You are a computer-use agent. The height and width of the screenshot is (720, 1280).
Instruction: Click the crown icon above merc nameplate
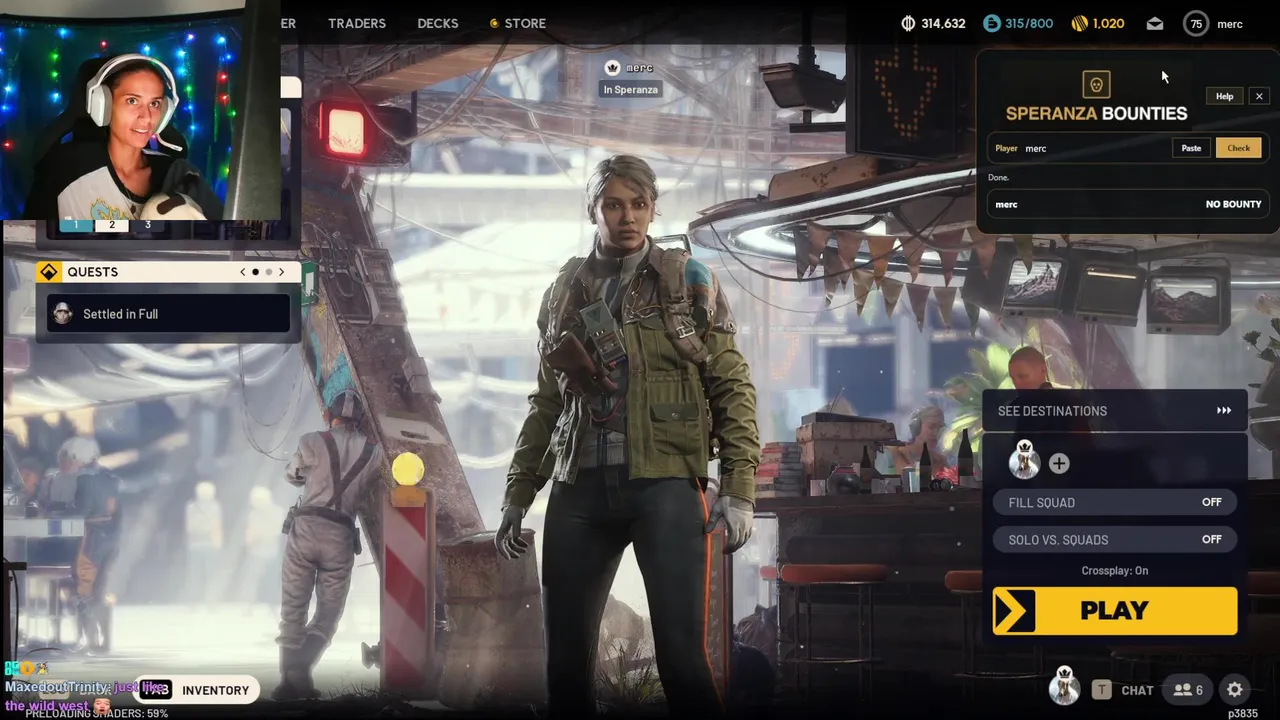point(612,67)
